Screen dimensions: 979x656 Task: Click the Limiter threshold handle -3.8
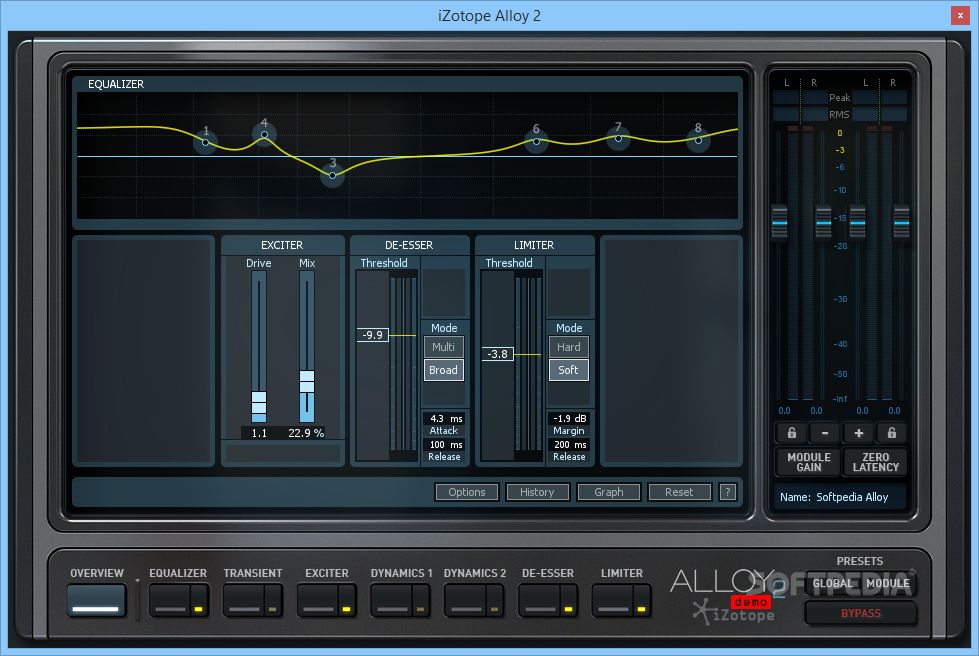coord(498,354)
